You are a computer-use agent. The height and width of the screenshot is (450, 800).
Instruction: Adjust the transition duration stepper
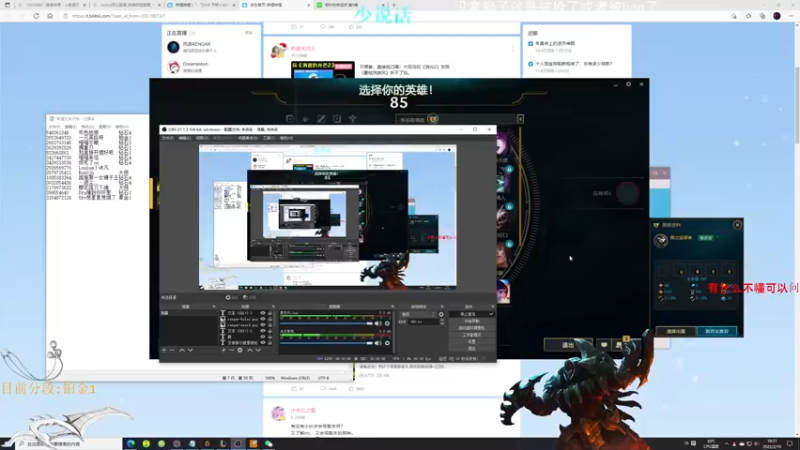click(x=442, y=322)
